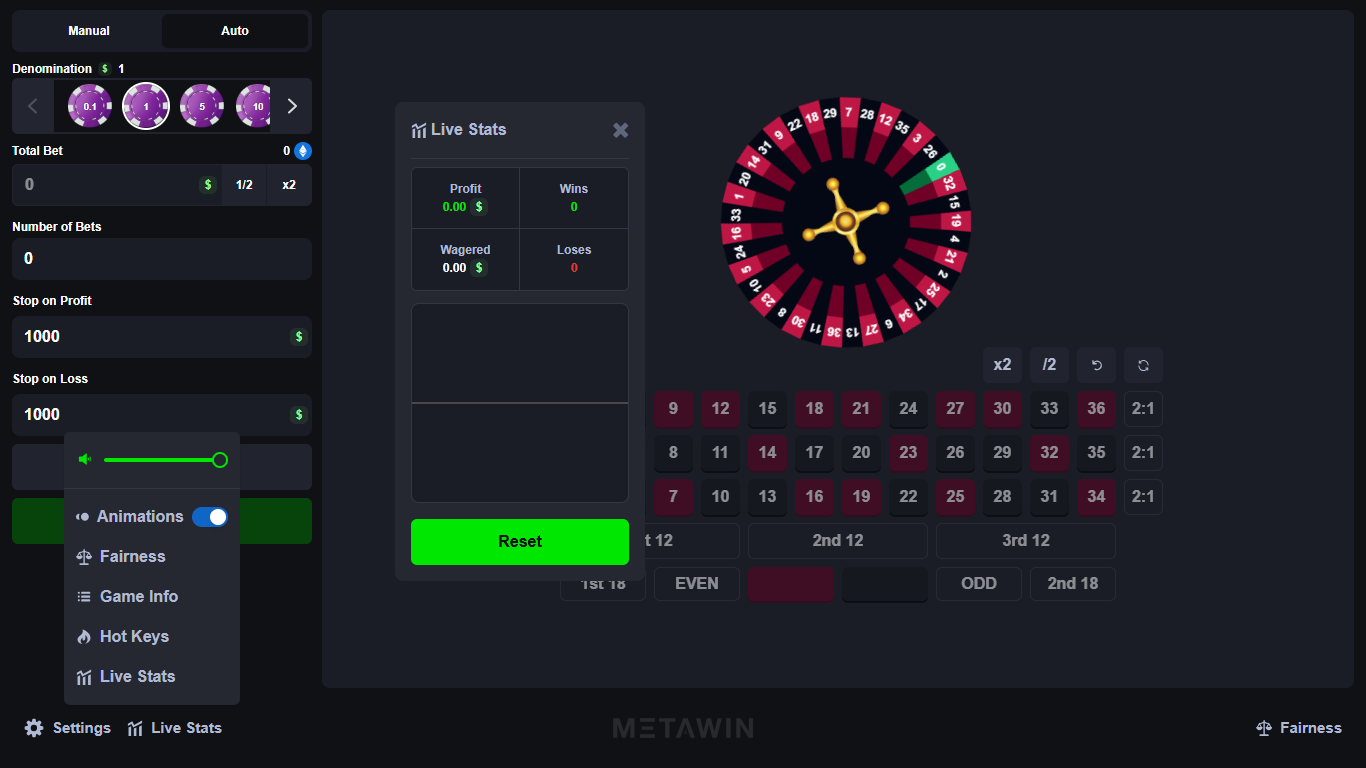Click the right chip carousel arrow
This screenshot has width=1366, height=768.
coord(292,106)
